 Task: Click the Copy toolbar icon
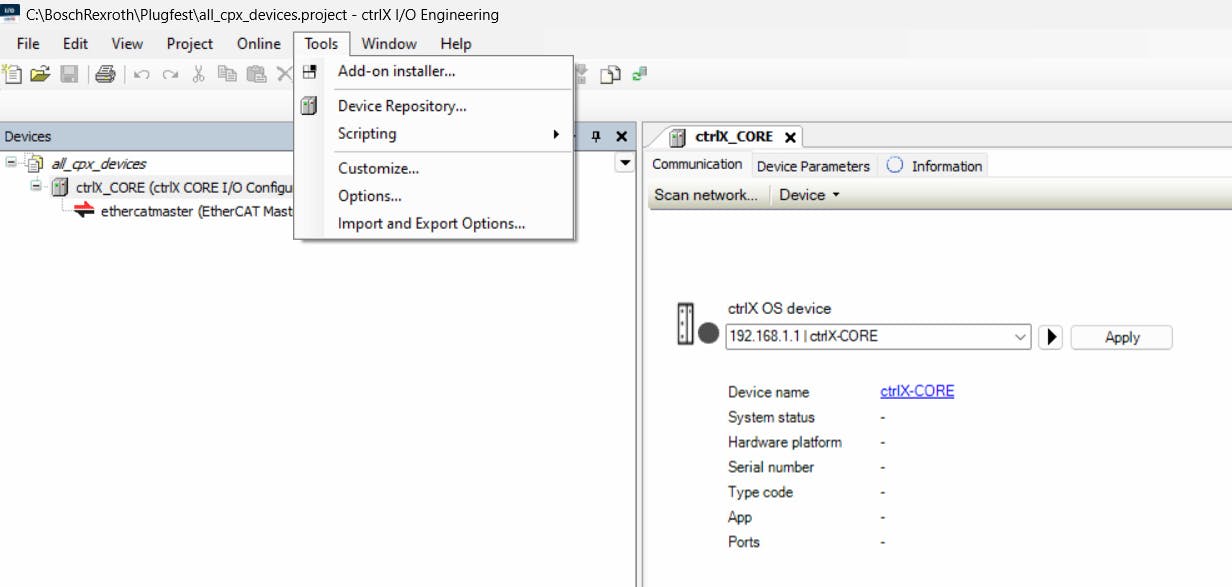[x=228, y=73]
